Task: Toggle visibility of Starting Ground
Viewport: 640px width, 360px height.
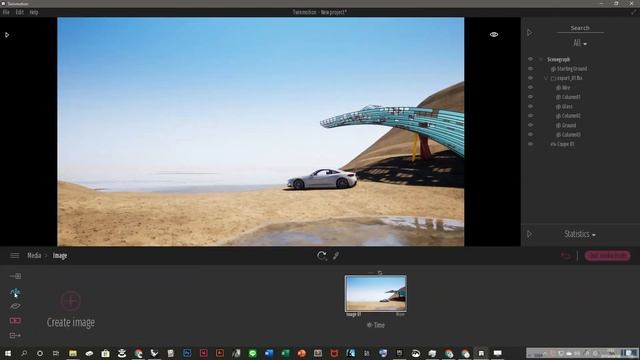Action: (x=530, y=69)
